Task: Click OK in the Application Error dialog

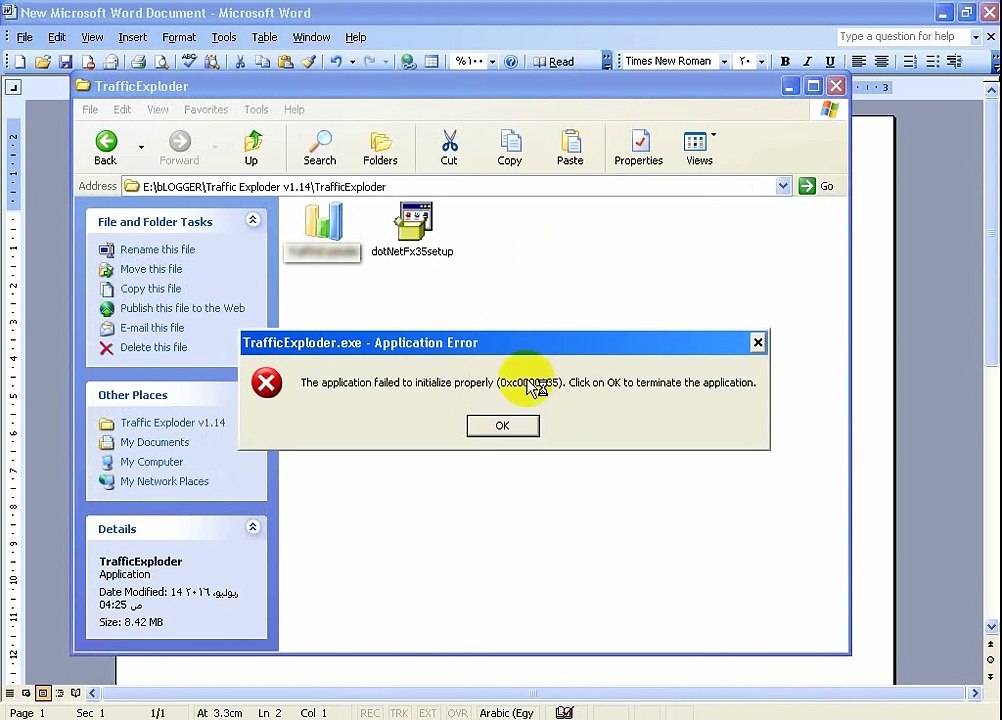Action: coord(503,425)
